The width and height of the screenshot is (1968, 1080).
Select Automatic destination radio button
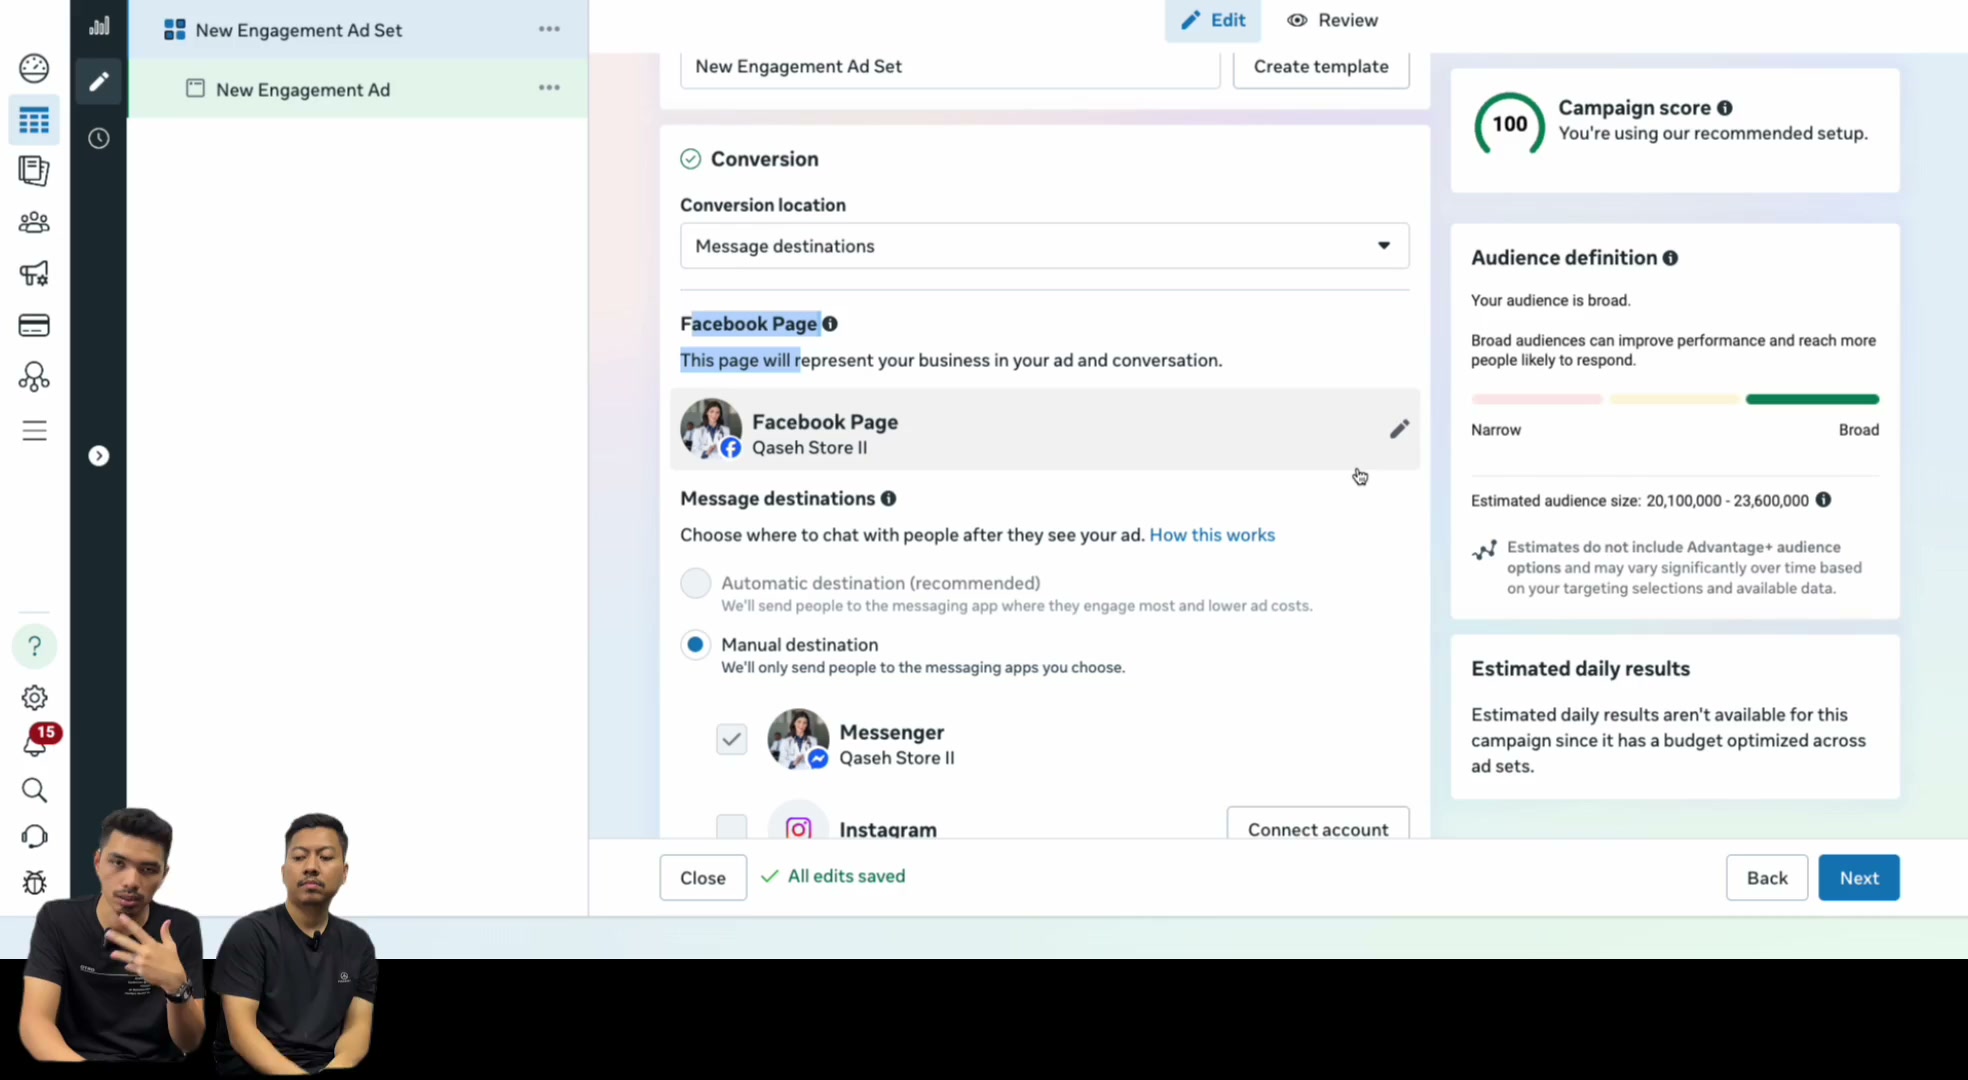click(695, 583)
